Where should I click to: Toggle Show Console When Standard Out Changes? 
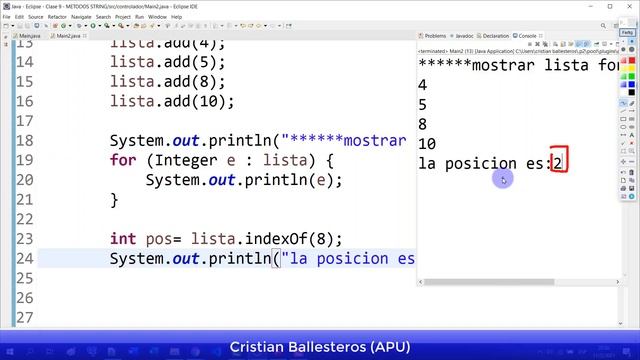click(579, 44)
